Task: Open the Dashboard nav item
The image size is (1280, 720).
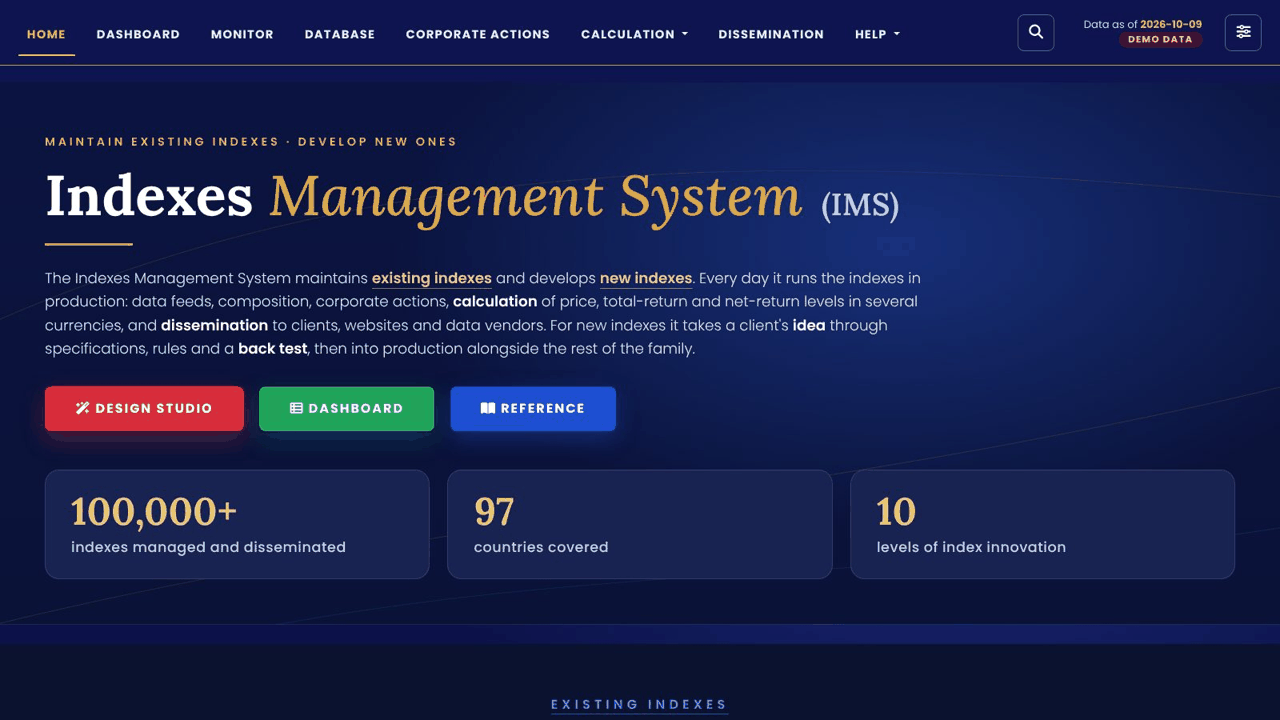Action: click(138, 34)
